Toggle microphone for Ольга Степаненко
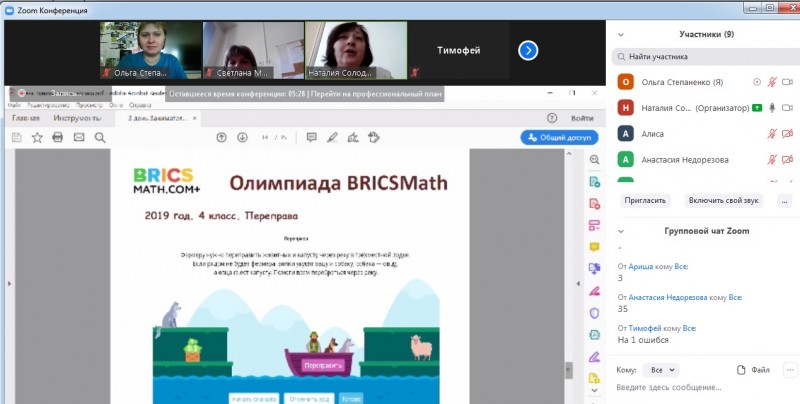 click(771, 82)
